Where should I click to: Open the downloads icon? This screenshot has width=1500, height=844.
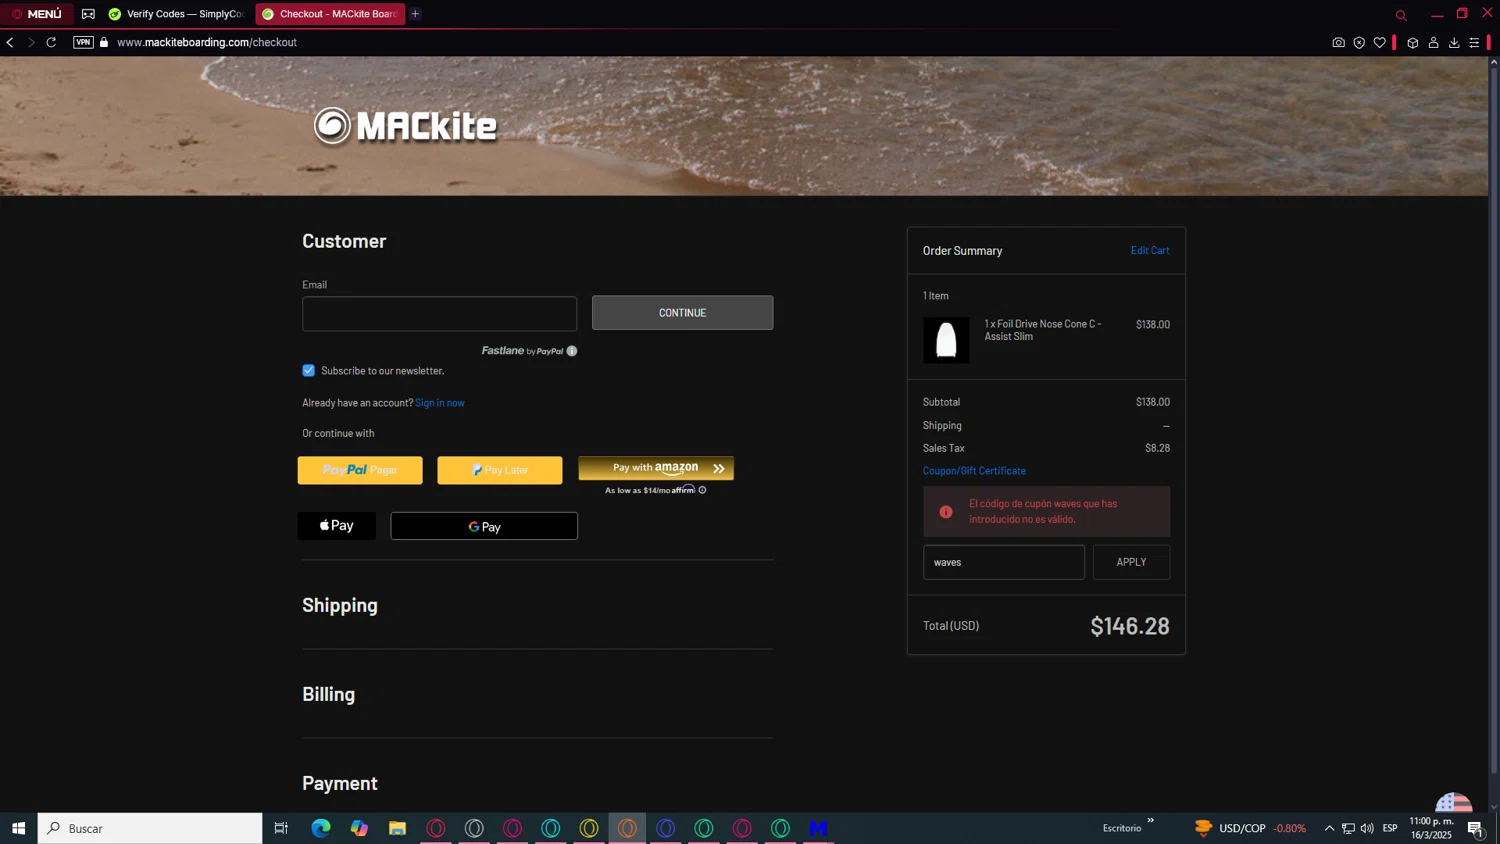(1454, 42)
